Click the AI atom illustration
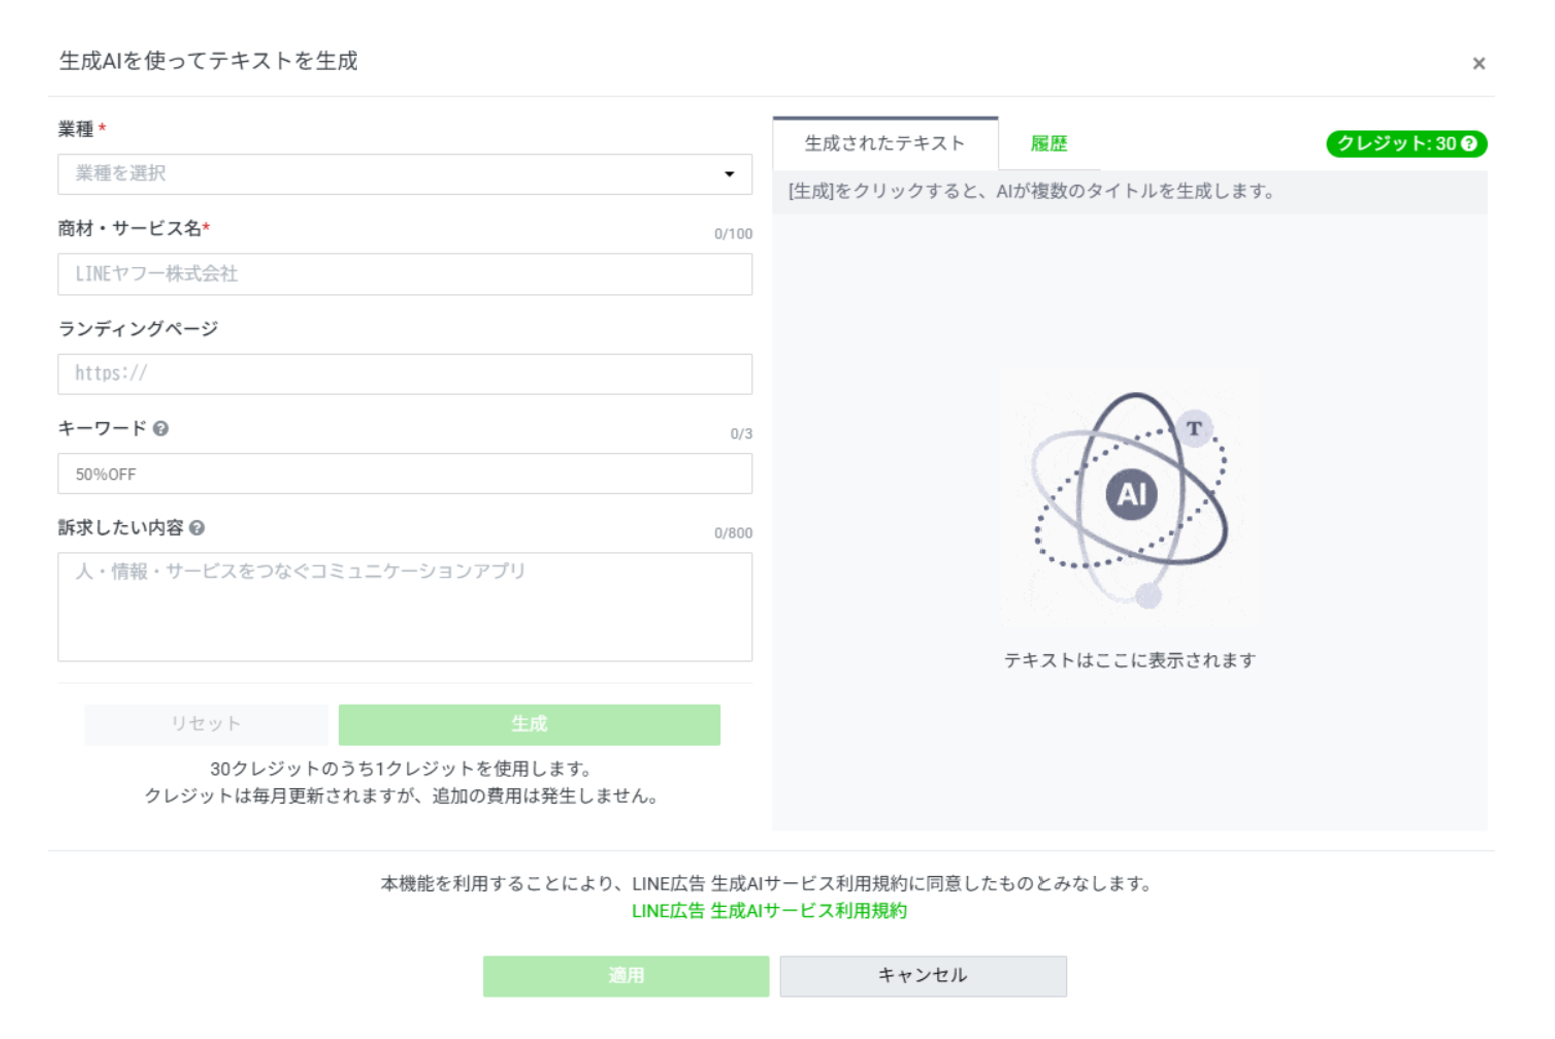This screenshot has width=1555, height=1039. pyautogui.click(x=1131, y=495)
